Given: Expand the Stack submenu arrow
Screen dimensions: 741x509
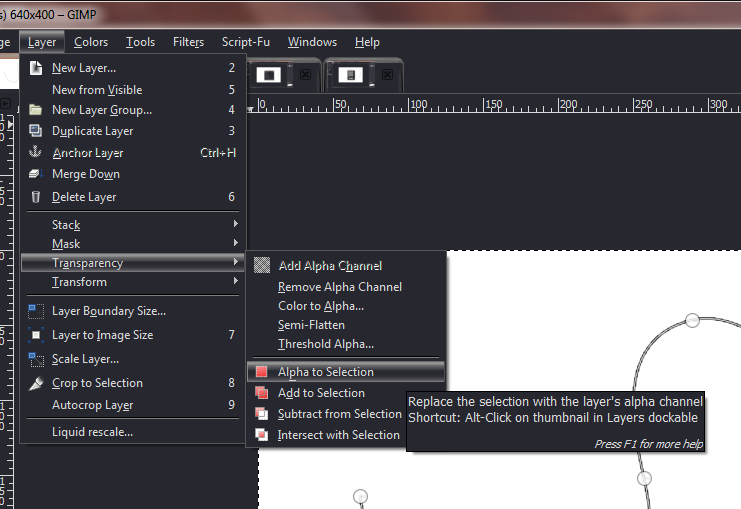Looking at the screenshot, I should [x=235, y=224].
